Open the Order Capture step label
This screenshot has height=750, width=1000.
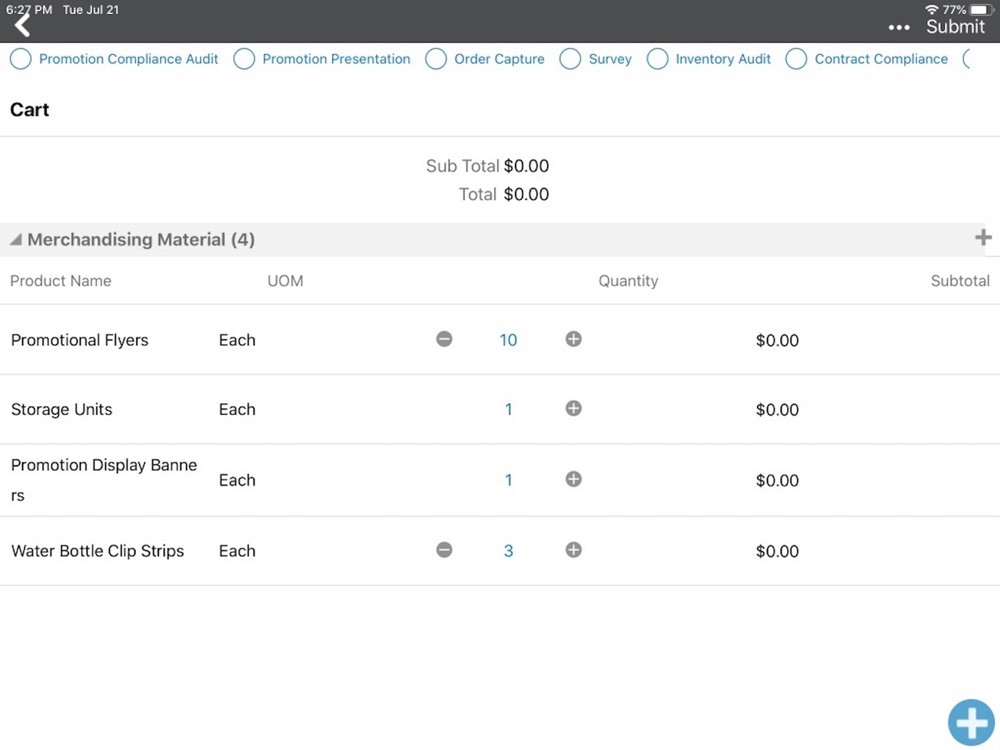499,59
